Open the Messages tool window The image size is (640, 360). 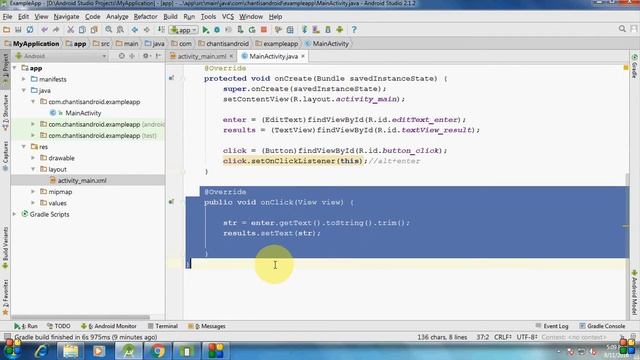pos(207,326)
